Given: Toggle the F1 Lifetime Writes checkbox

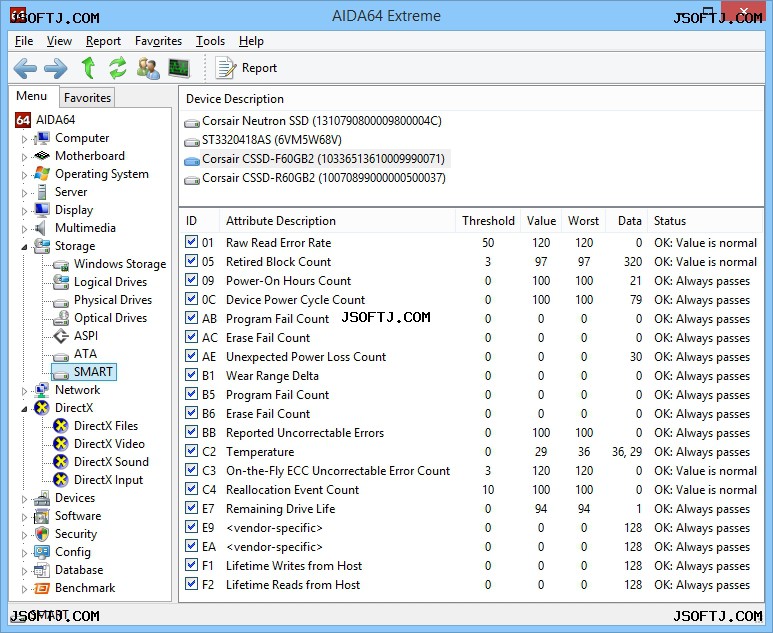Looking at the screenshot, I should click(x=191, y=565).
